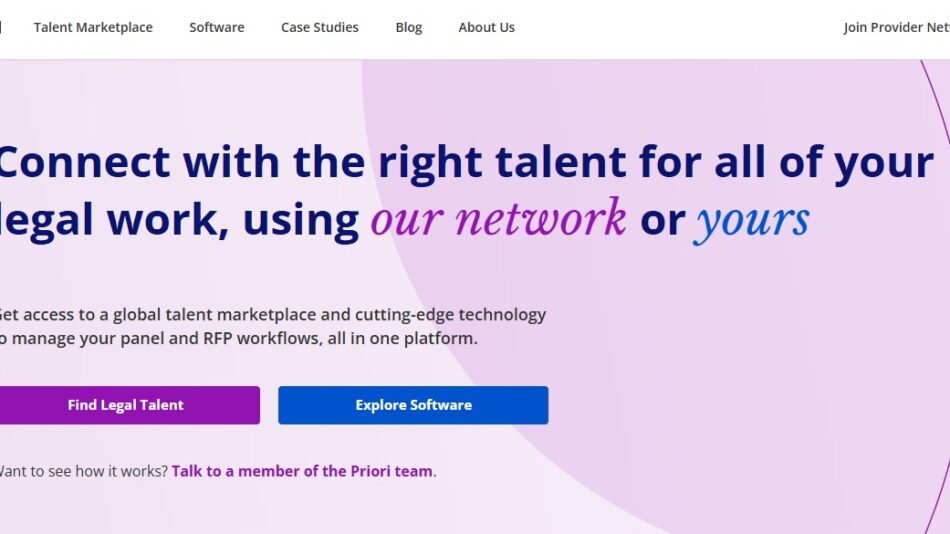The image size is (950, 534).
Task: Open the Blog nav link
Action: click(x=409, y=28)
